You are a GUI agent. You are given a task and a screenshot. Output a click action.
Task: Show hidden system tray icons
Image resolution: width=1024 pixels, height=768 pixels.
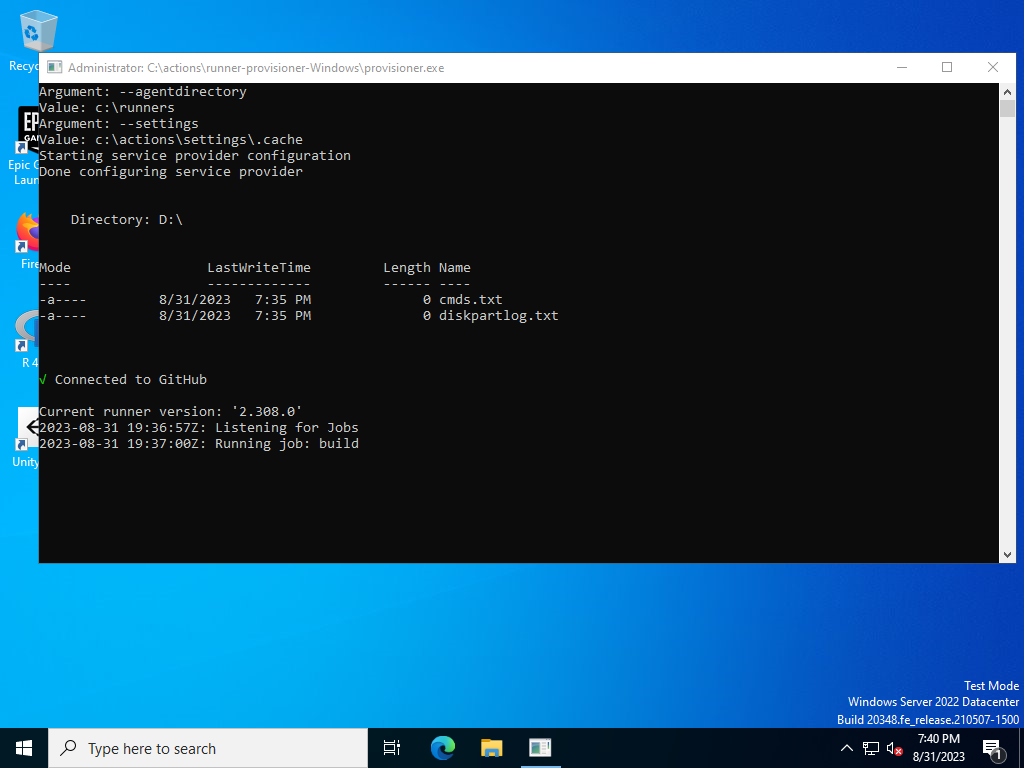pyautogui.click(x=846, y=748)
